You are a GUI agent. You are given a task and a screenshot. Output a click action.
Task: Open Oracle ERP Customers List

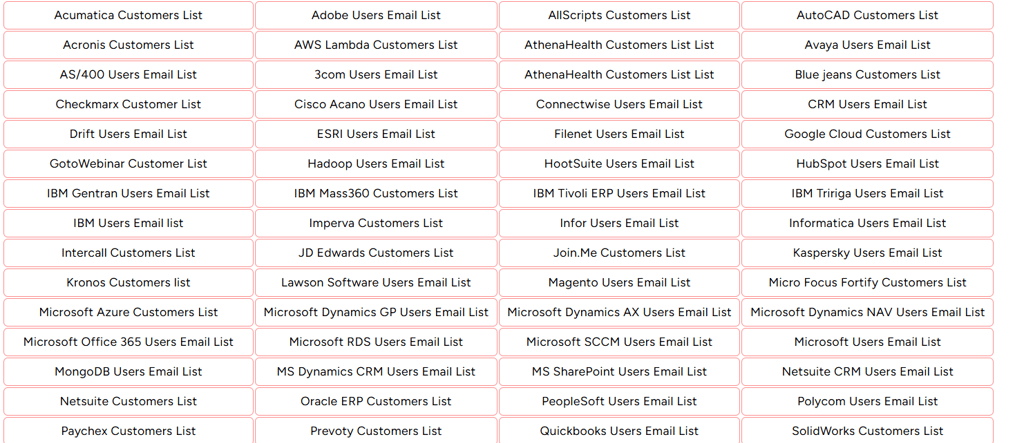[x=376, y=401]
